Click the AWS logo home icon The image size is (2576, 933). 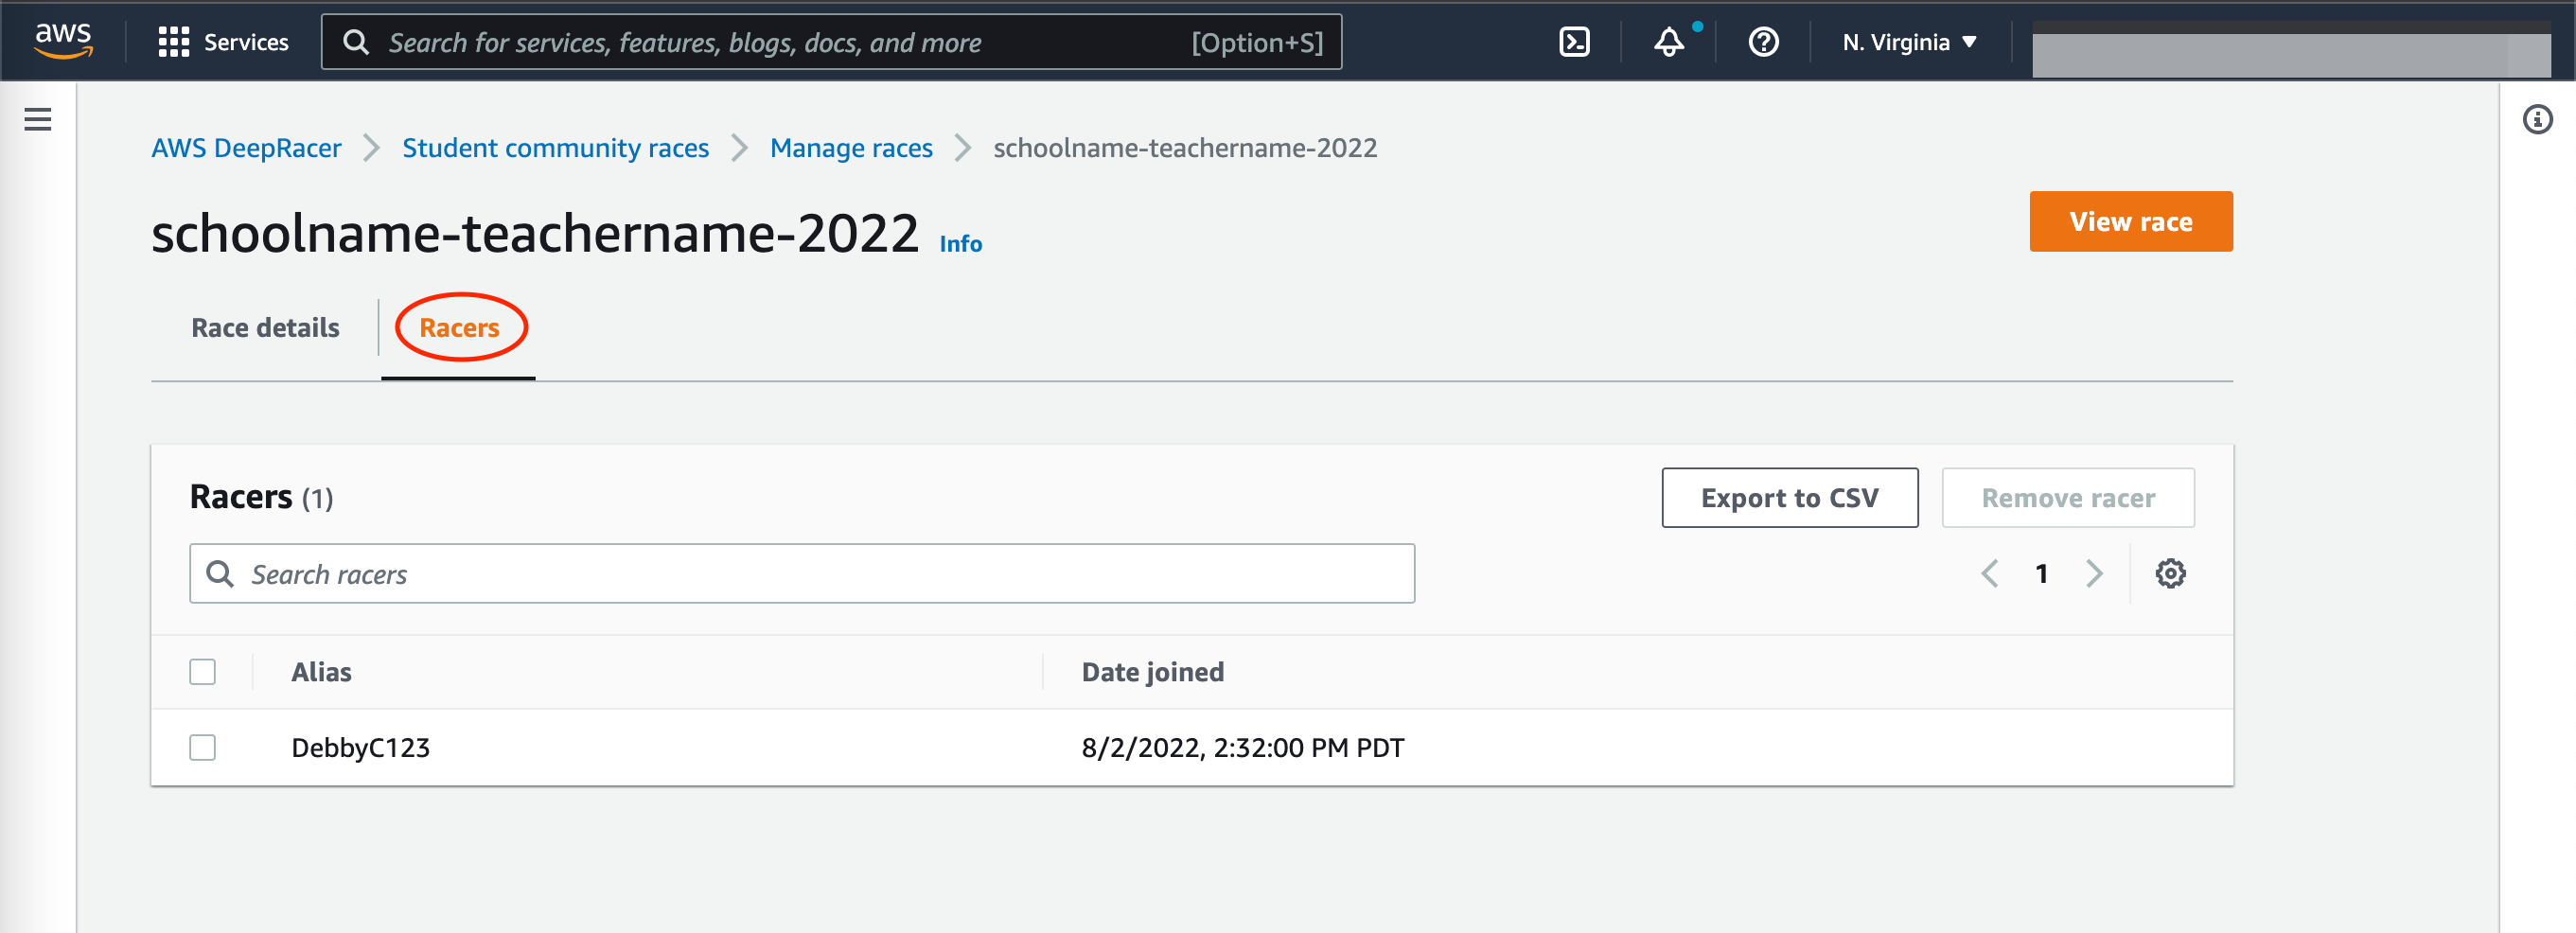[x=64, y=40]
